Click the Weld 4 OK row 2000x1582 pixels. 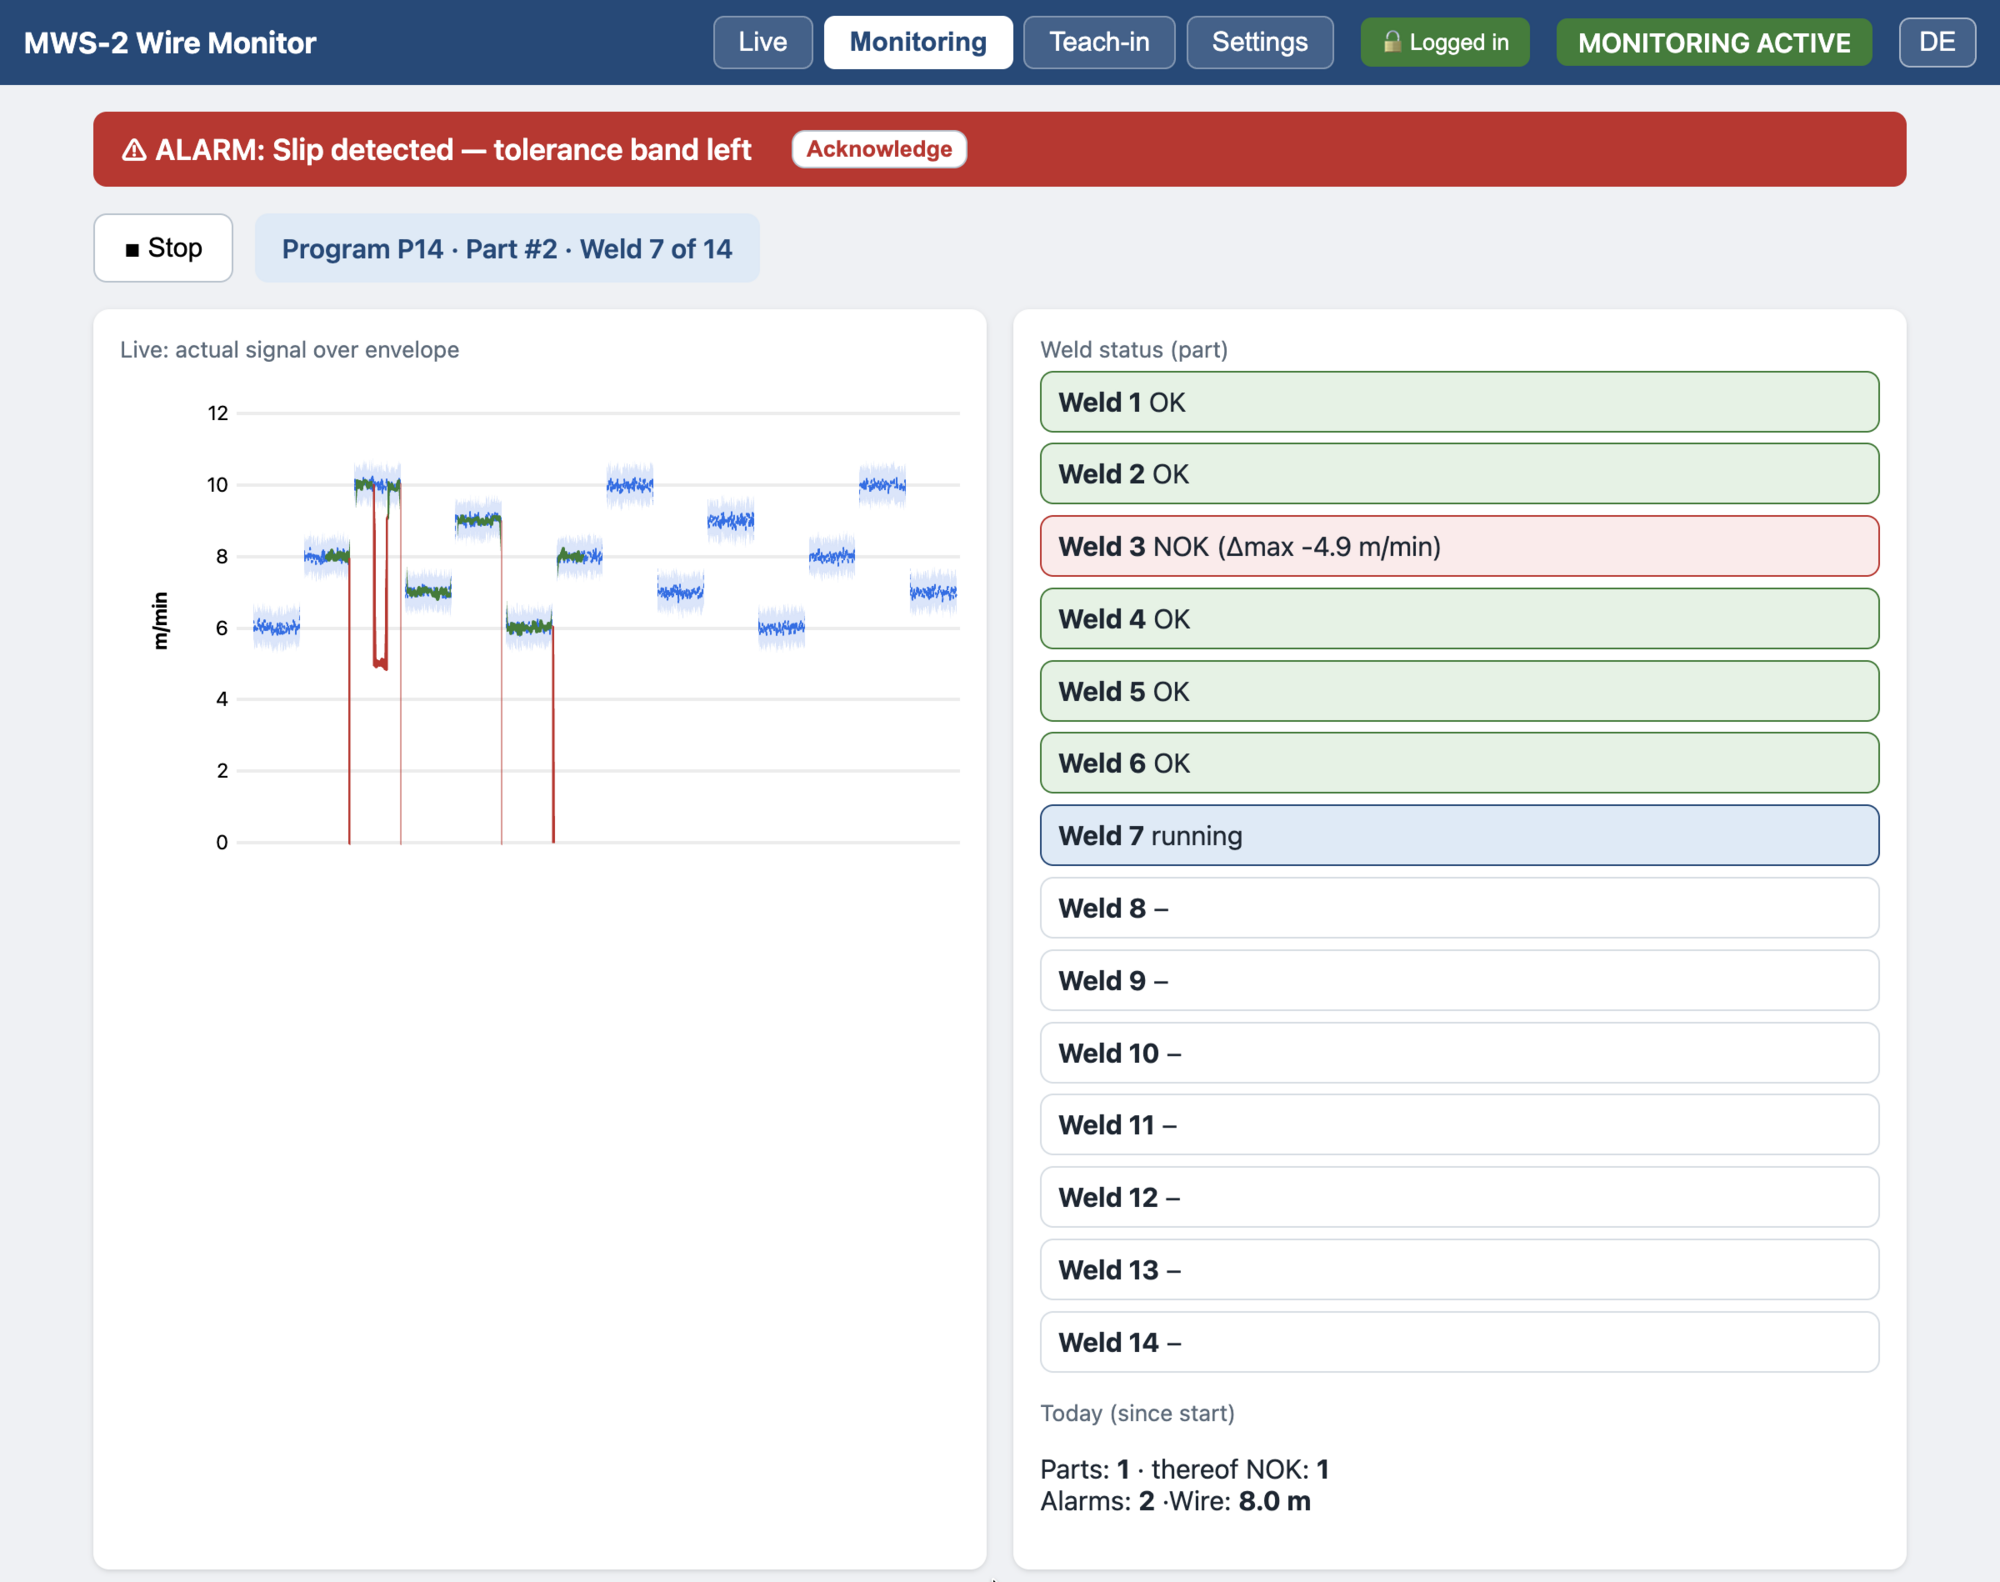1459,619
